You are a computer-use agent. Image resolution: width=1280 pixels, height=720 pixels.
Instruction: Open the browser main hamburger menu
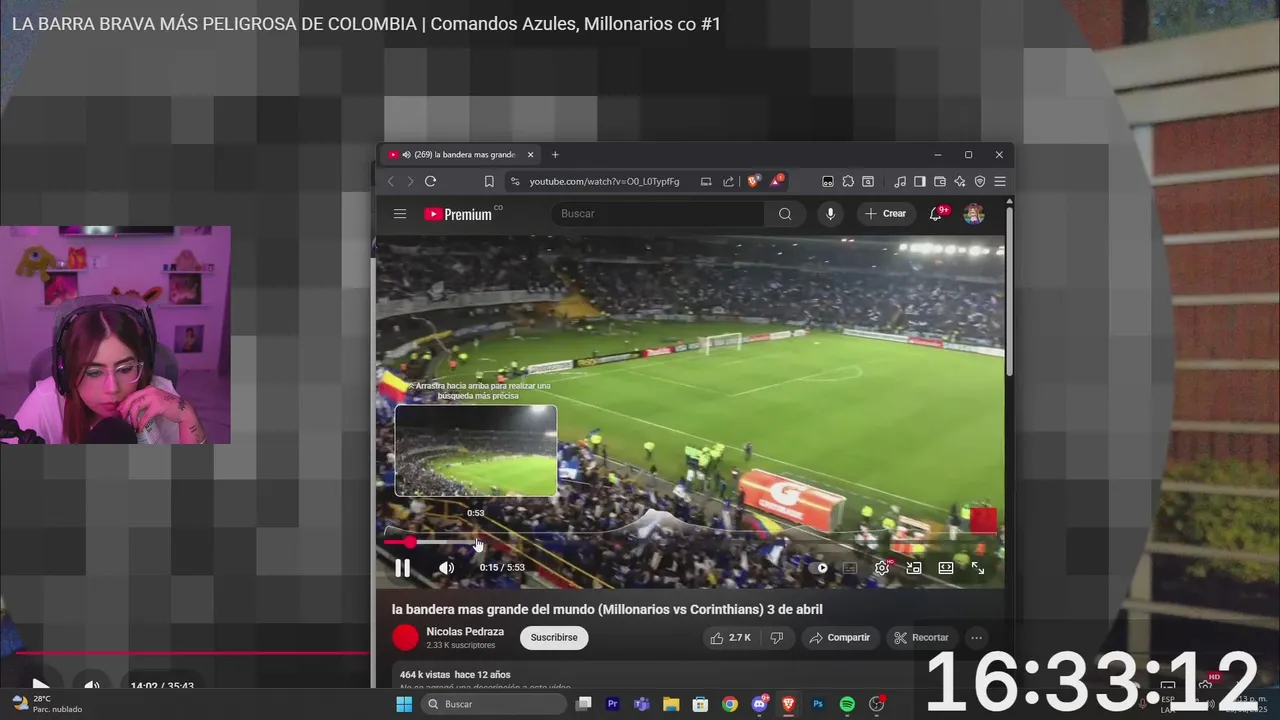1000,181
